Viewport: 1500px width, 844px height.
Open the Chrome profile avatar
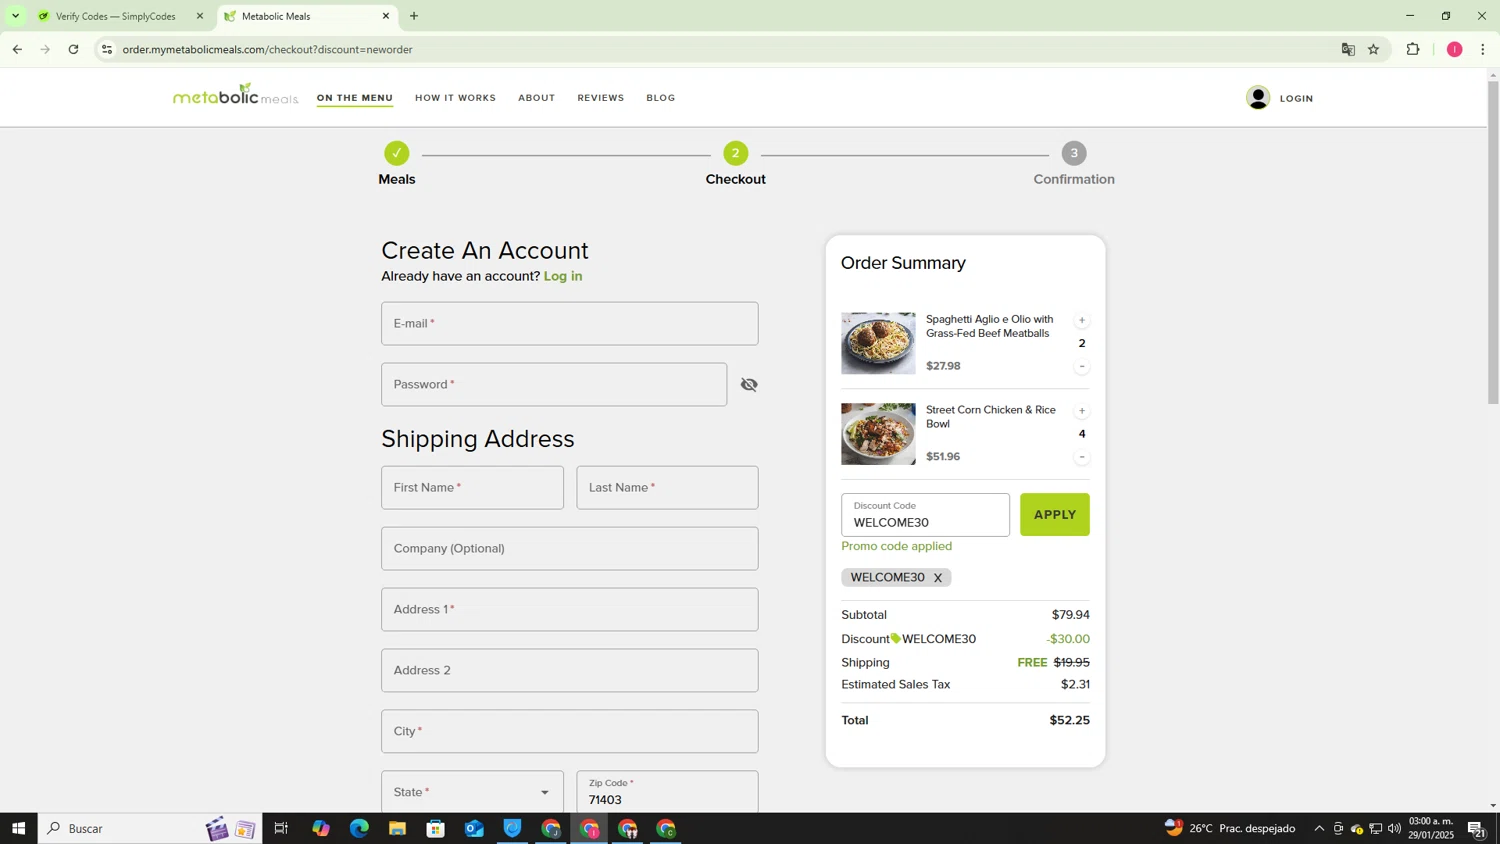(x=1454, y=49)
